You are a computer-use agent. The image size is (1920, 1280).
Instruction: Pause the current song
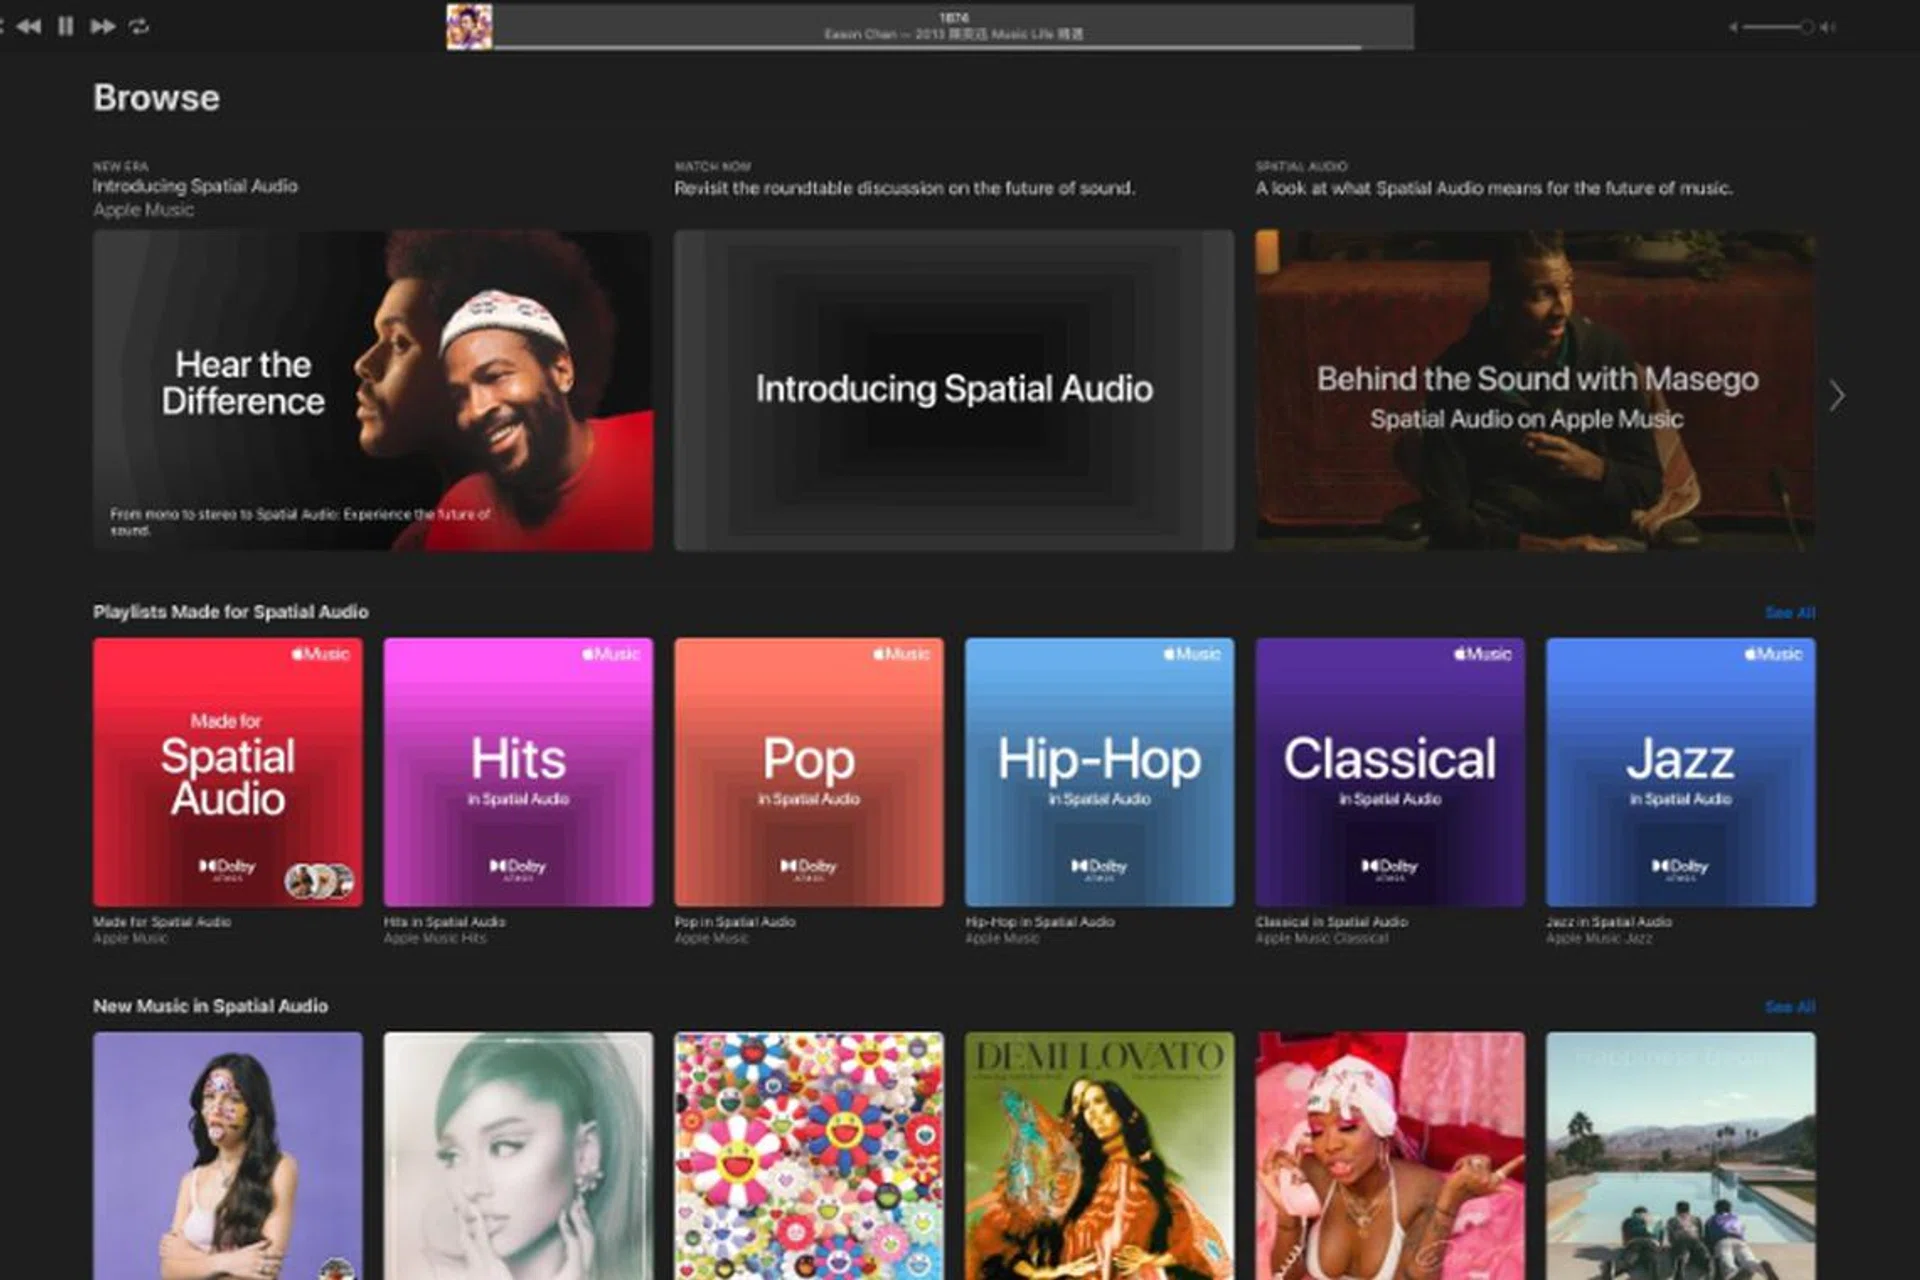[66, 26]
